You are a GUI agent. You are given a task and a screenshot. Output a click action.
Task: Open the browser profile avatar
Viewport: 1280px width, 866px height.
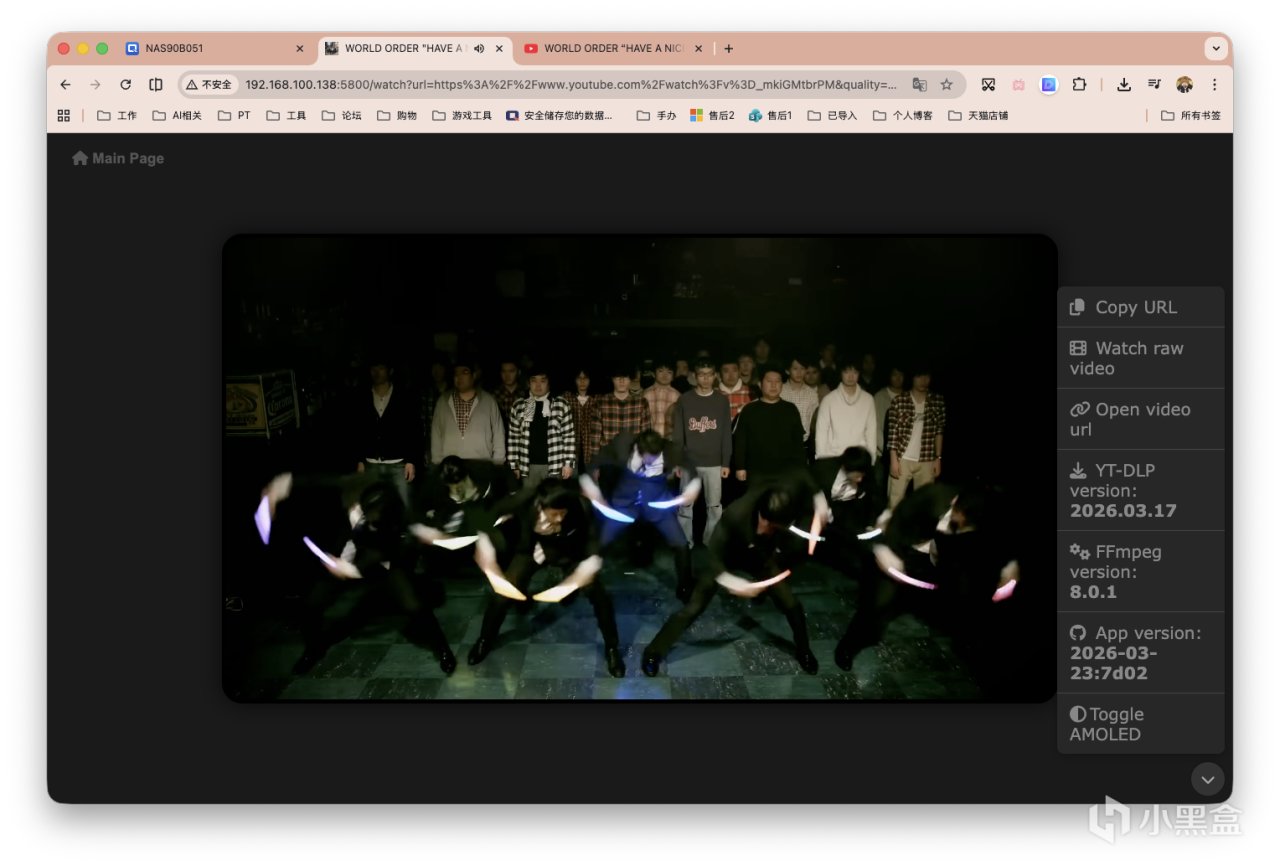[1184, 85]
